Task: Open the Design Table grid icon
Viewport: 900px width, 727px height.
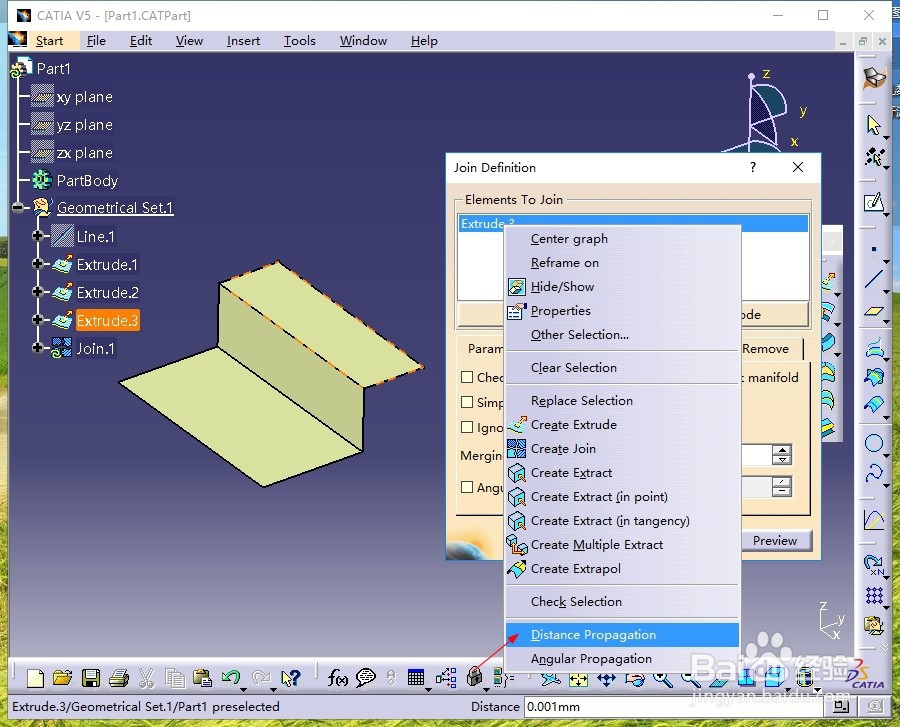Action: [x=416, y=678]
